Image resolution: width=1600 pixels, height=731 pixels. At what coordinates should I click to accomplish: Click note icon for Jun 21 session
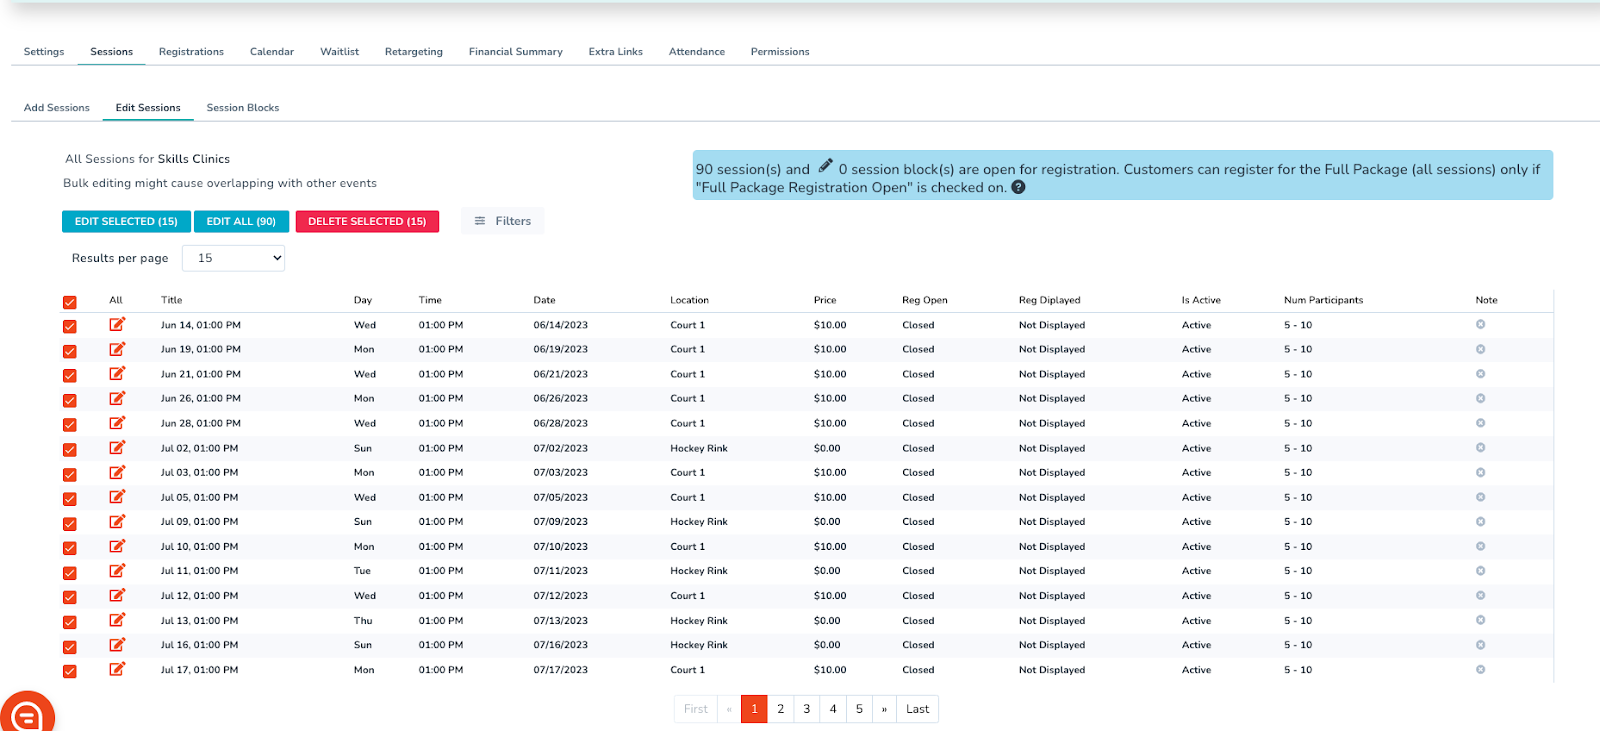1480,373
